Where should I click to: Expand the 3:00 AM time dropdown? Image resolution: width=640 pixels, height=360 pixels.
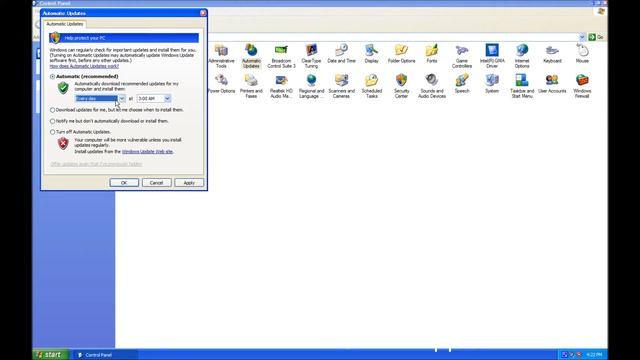tap(167, 98)
